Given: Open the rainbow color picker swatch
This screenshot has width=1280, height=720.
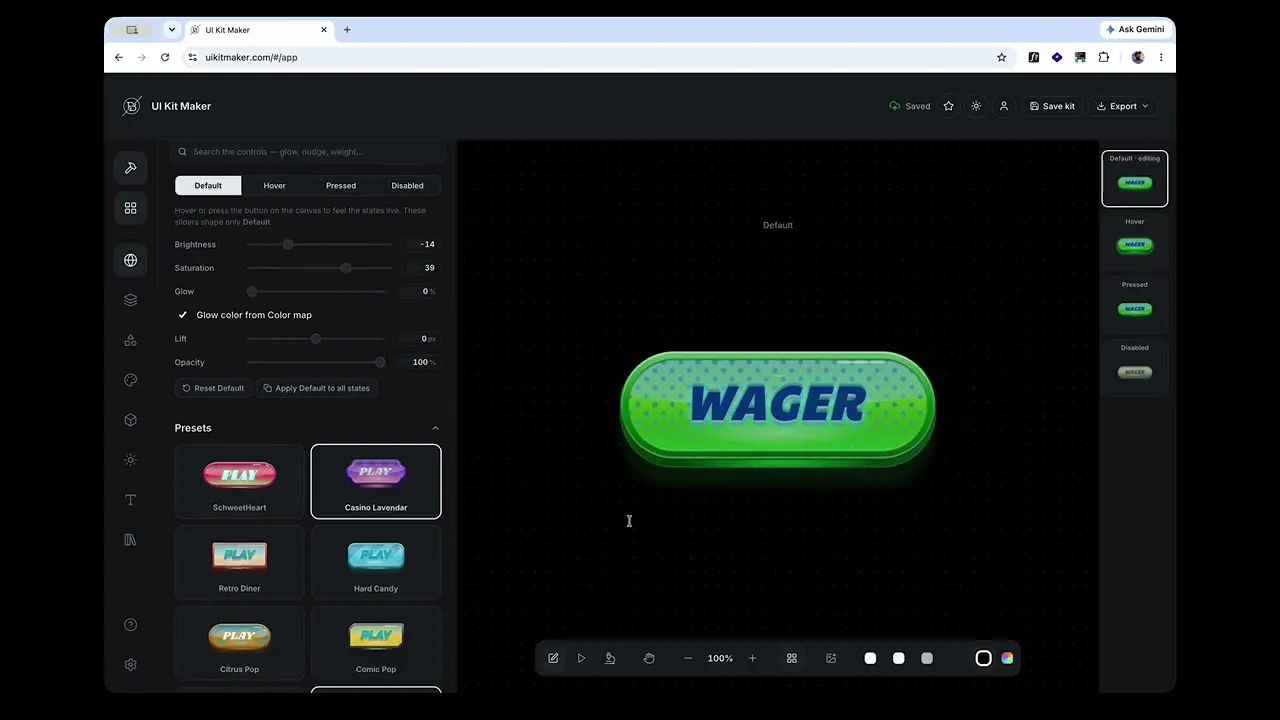Looking at the screenshot, I should pyautogui.click(x=1007, y=658).
